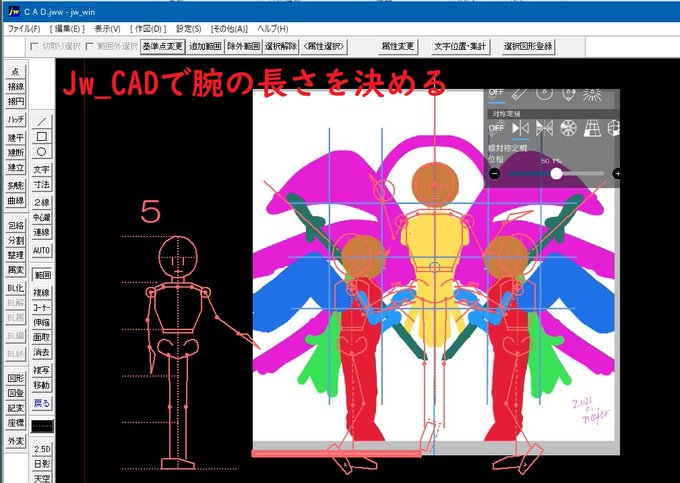Select the 点 point tool
This screenshot has height=483, width=680.
pos(16,72)
